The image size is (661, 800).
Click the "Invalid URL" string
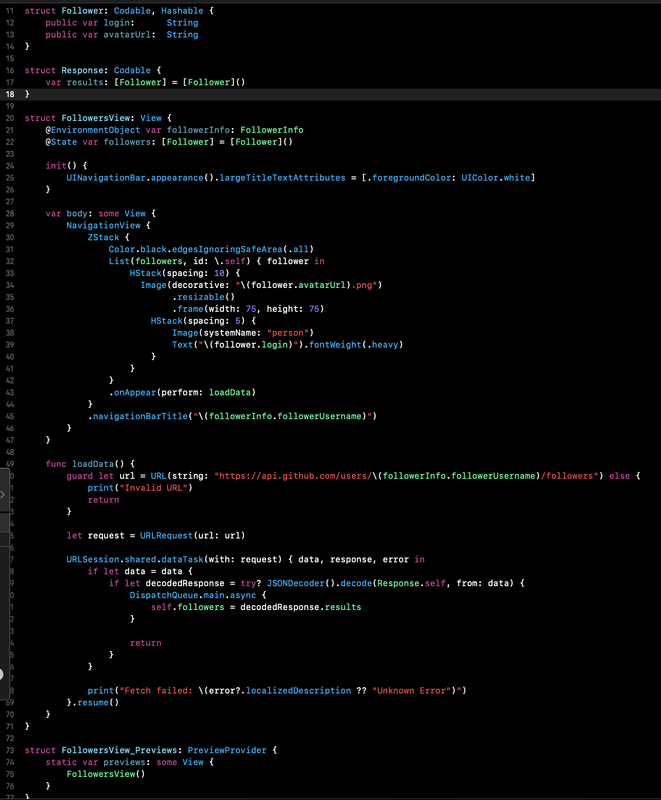click(156, 488)
